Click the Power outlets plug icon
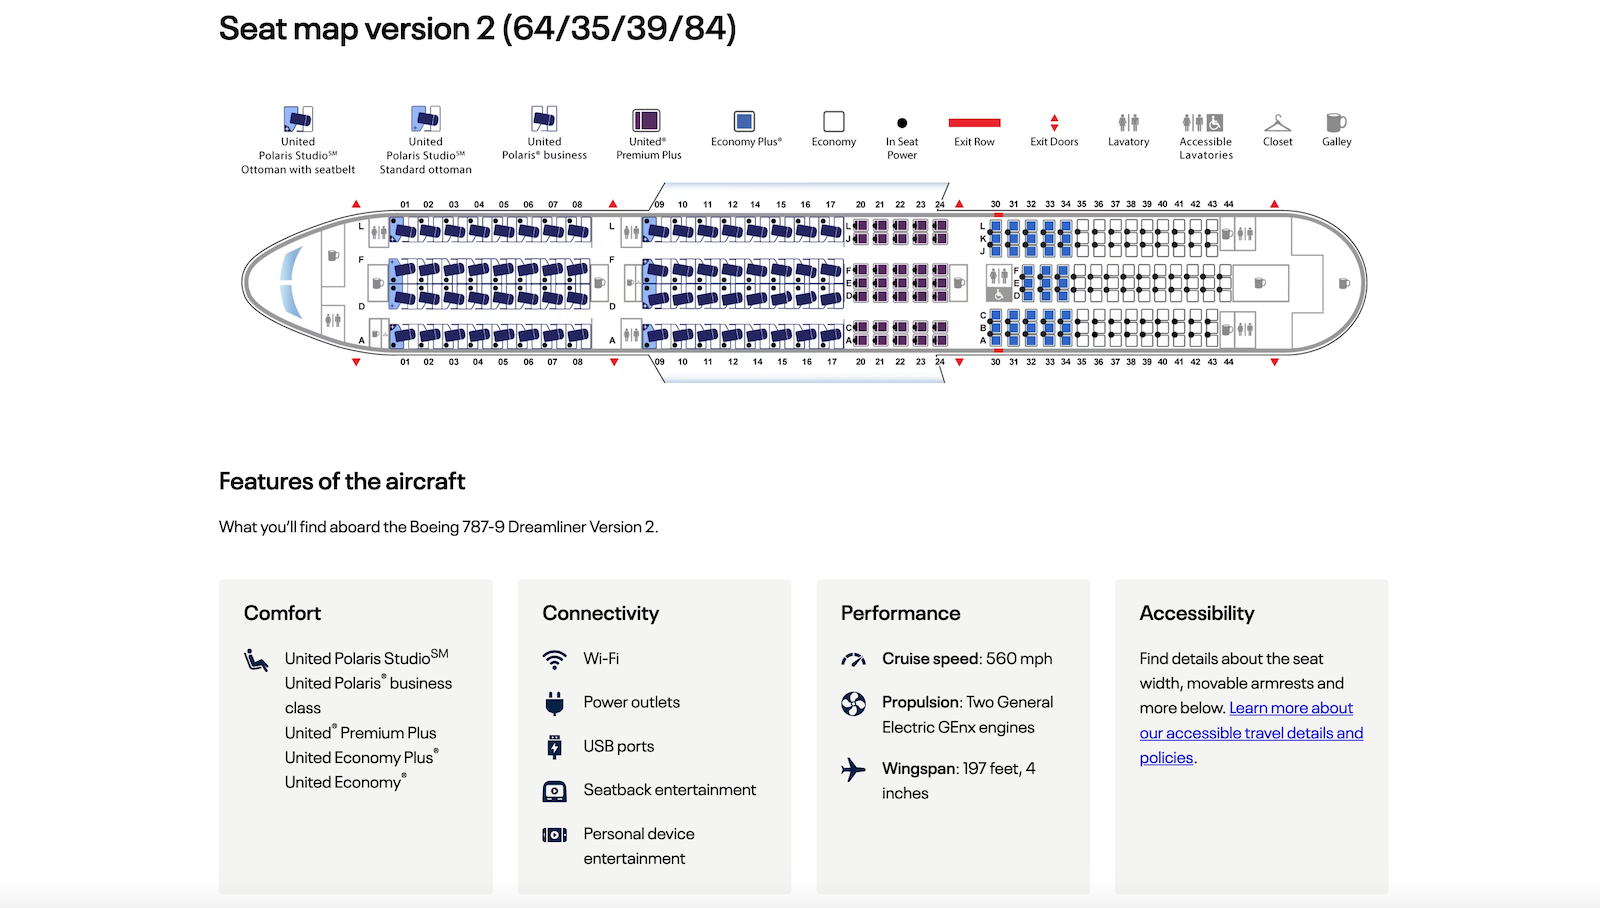Screen dimensions: 1600x908 pos(554,703)
